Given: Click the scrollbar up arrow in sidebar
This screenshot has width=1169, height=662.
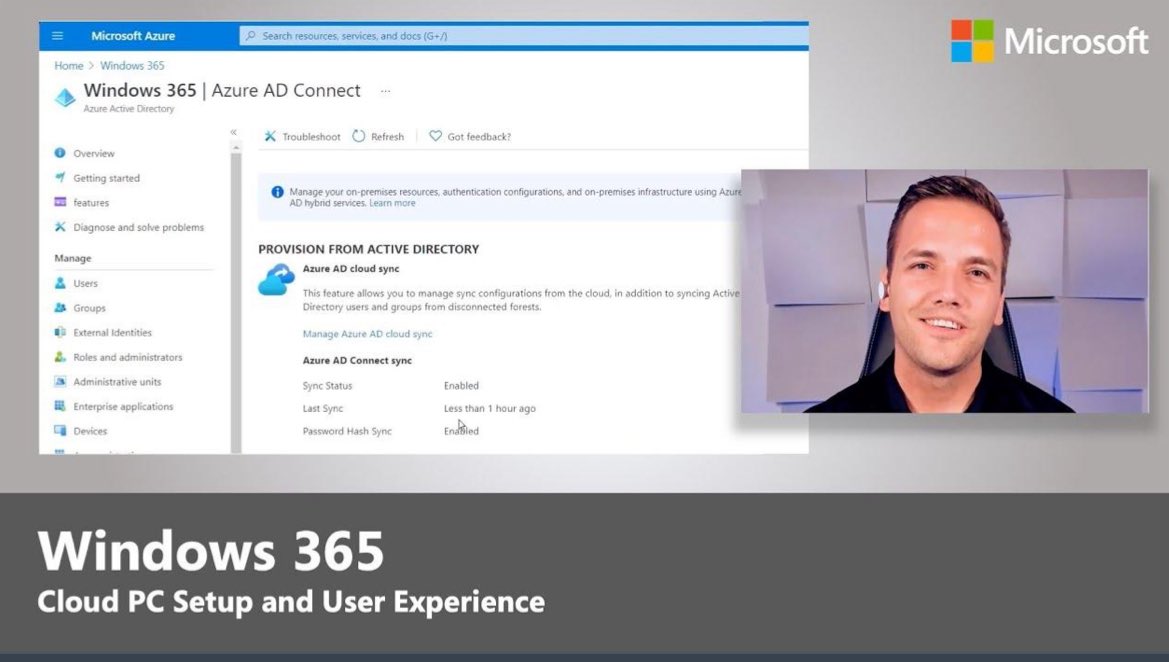Looking at the screenshot, I should point(236,148).
